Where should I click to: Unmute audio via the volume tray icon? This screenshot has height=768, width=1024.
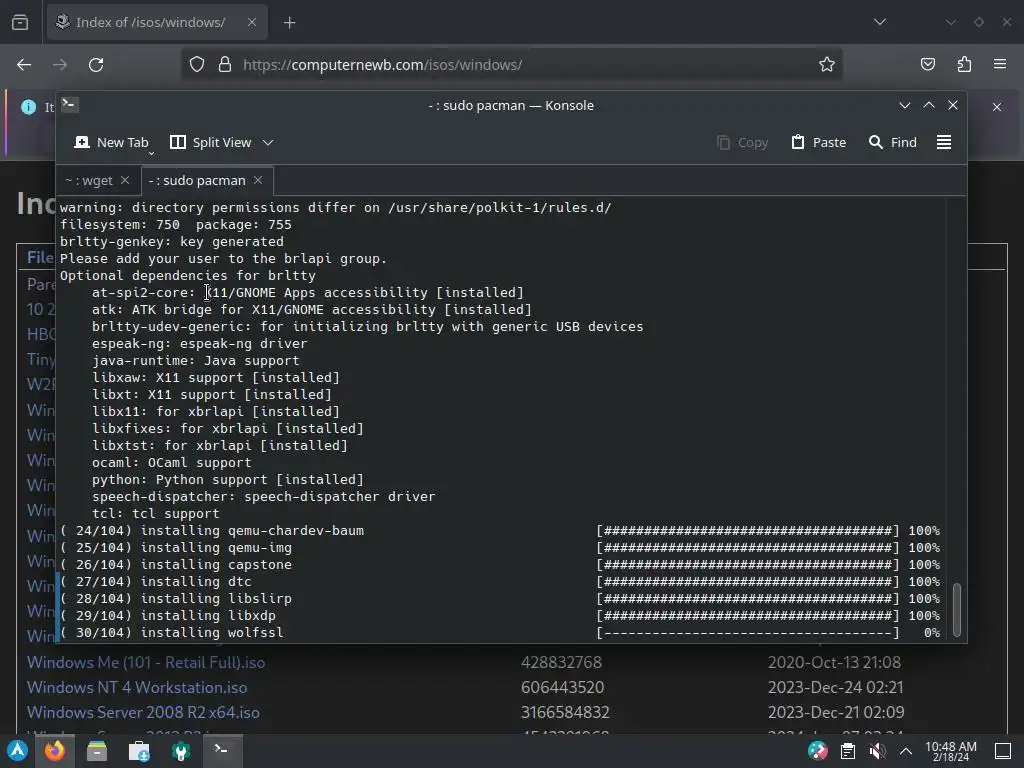877,751
